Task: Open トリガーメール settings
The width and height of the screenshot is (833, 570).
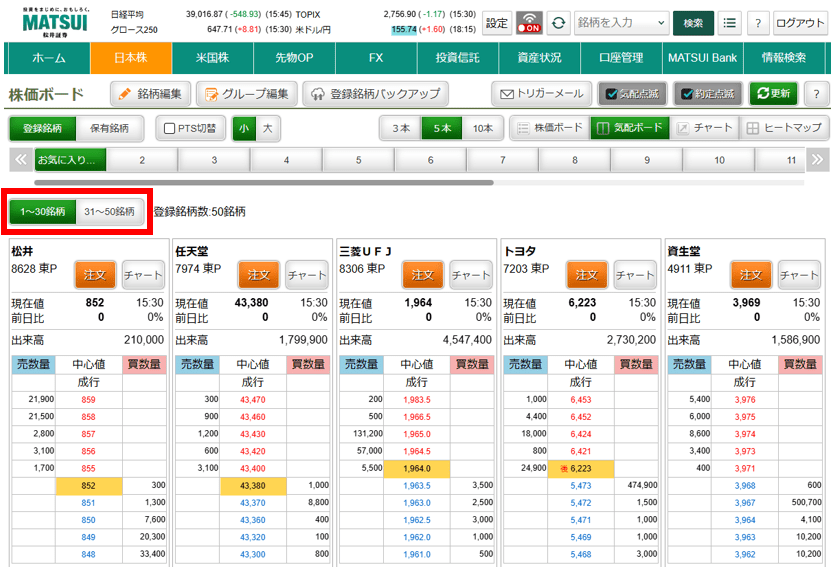Action: point(541,94)
